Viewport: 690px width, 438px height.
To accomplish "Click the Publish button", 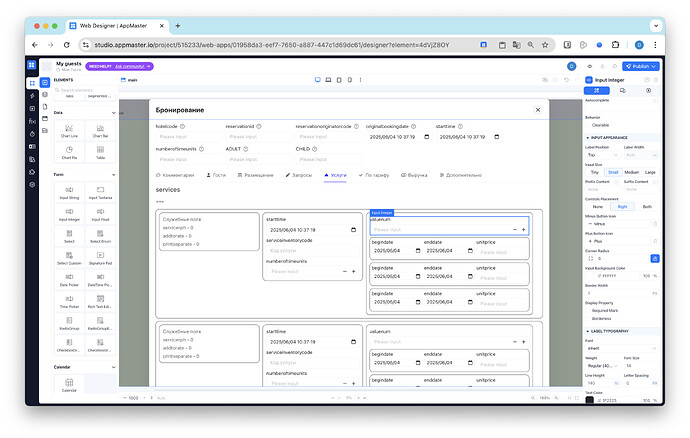I will pos(641,66).
